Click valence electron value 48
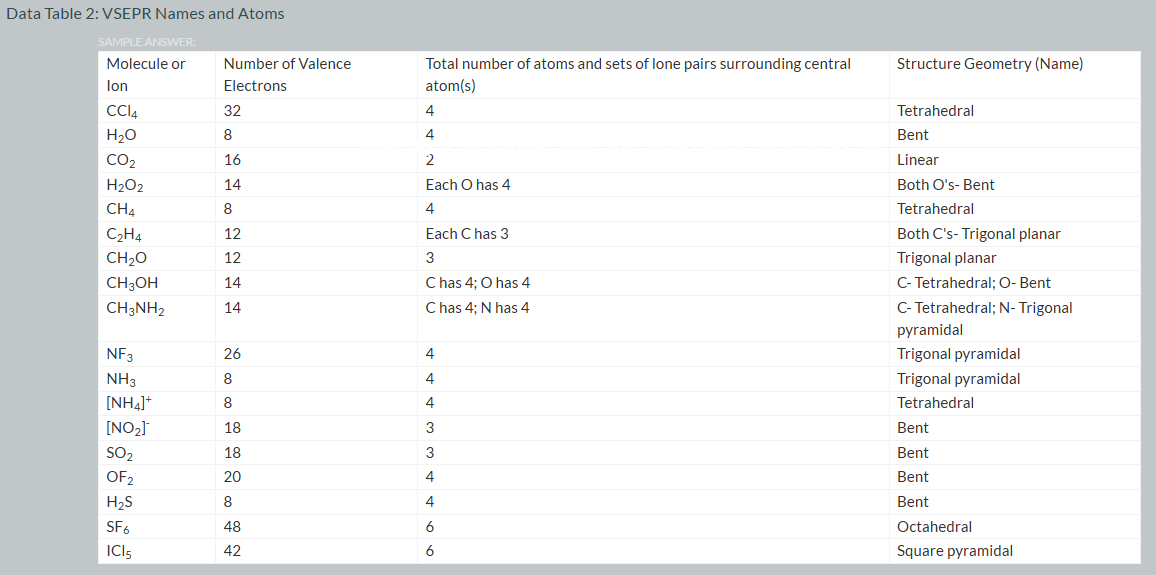Viewport: 1156px width, 575px height. coord(232,527)
